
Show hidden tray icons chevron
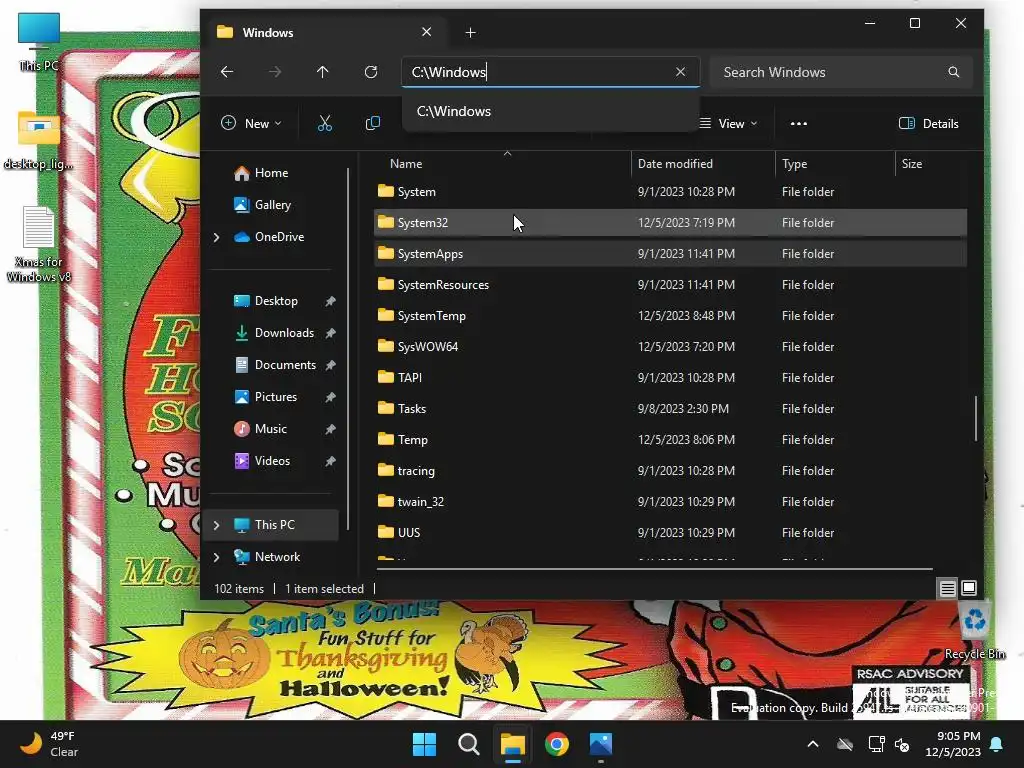pyautogui.click(x=813, y=744)
